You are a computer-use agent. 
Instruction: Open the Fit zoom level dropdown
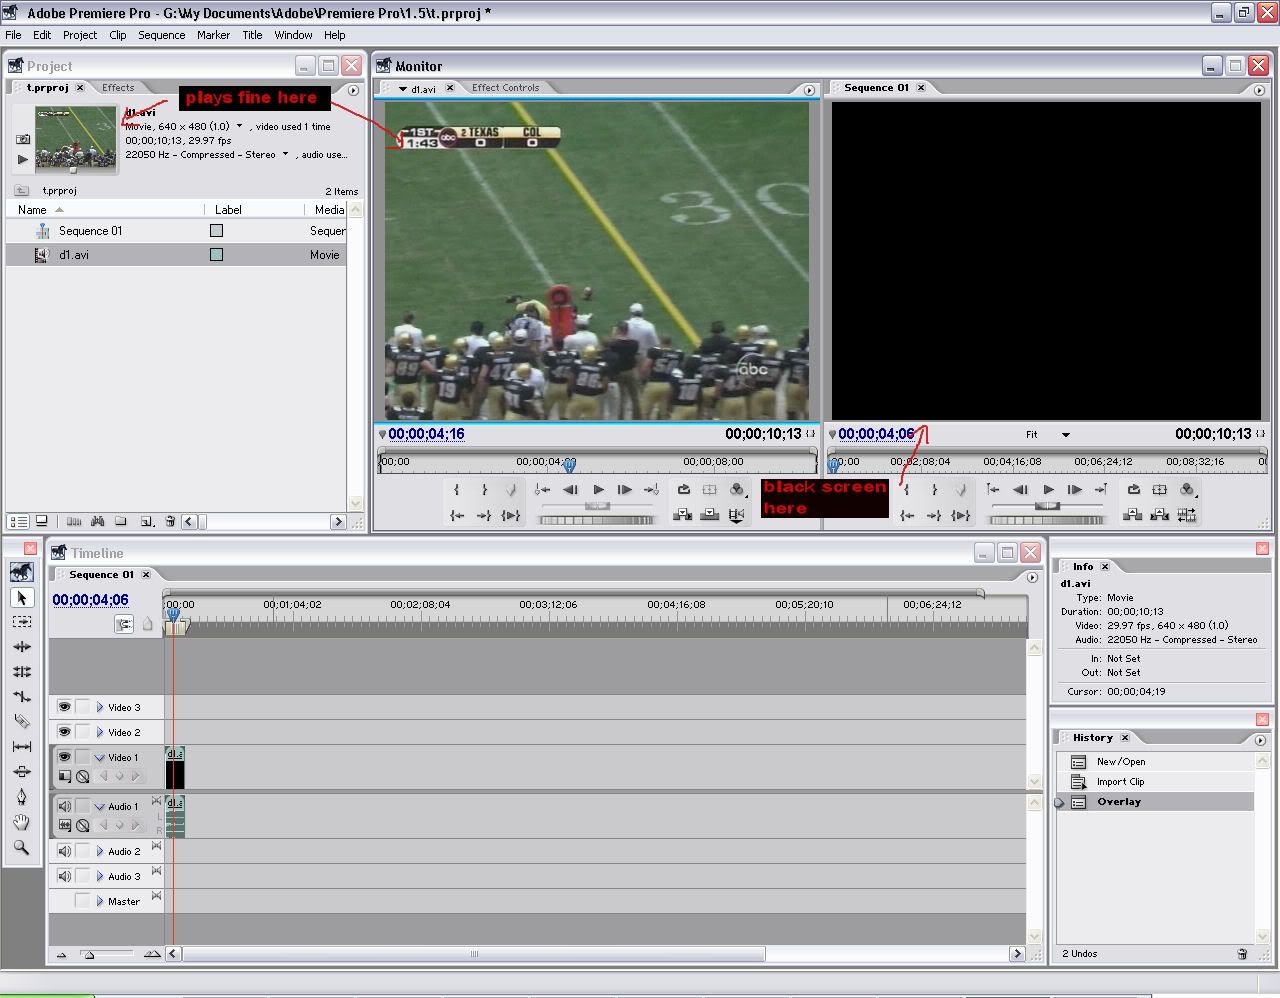coord(1066,434)
